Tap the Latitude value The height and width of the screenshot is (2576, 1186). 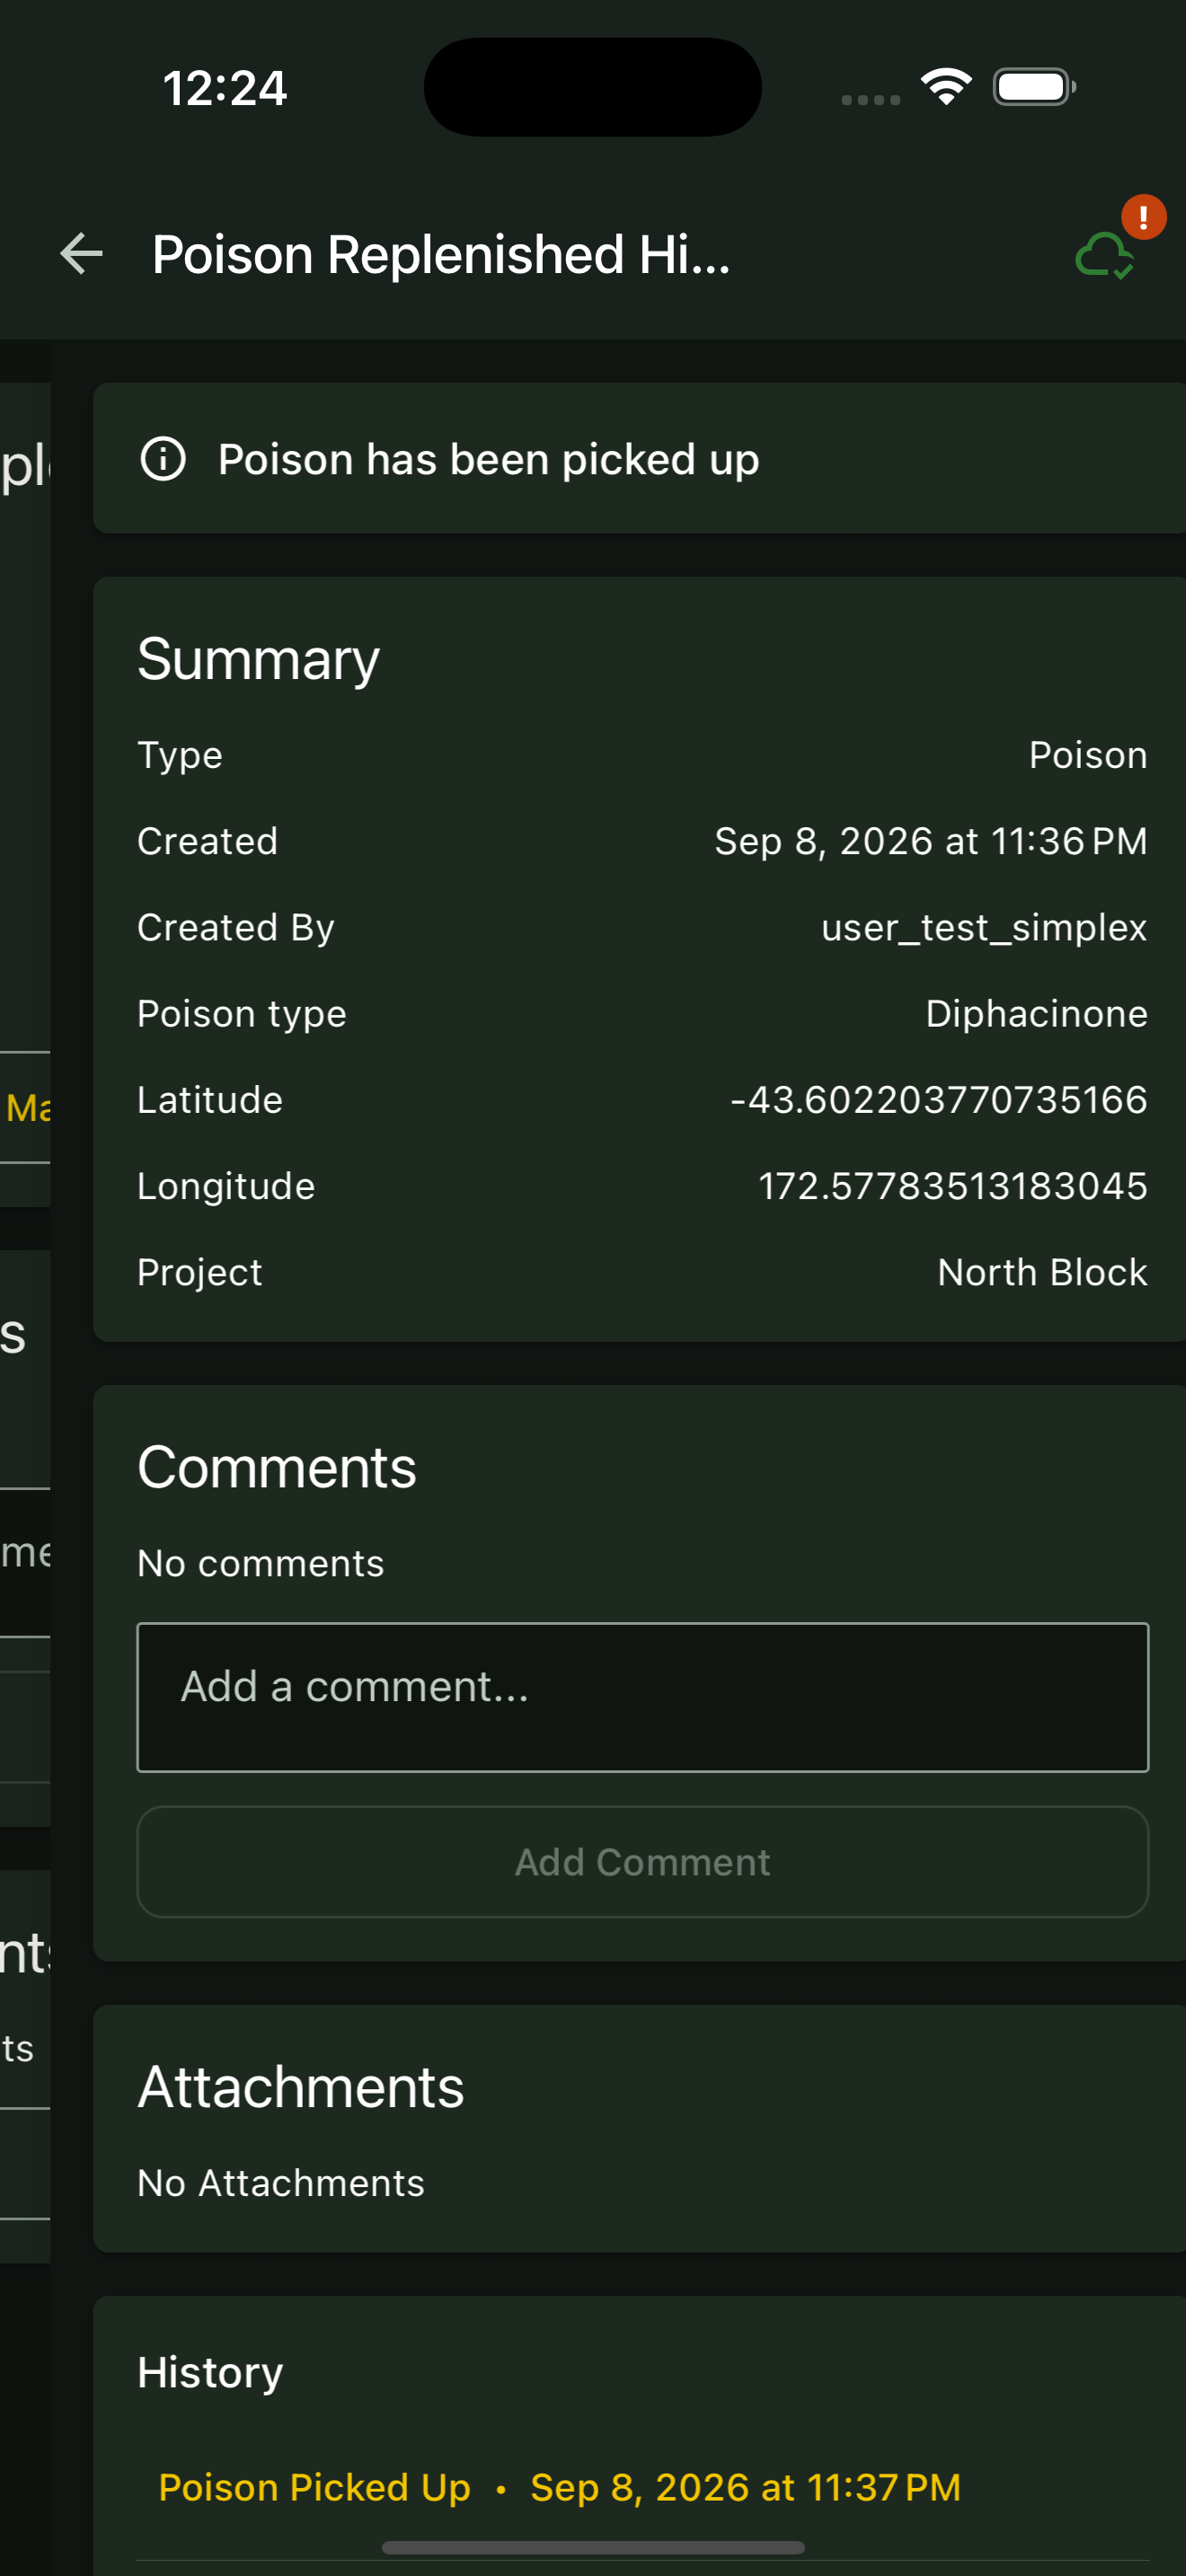[938, 1100]
